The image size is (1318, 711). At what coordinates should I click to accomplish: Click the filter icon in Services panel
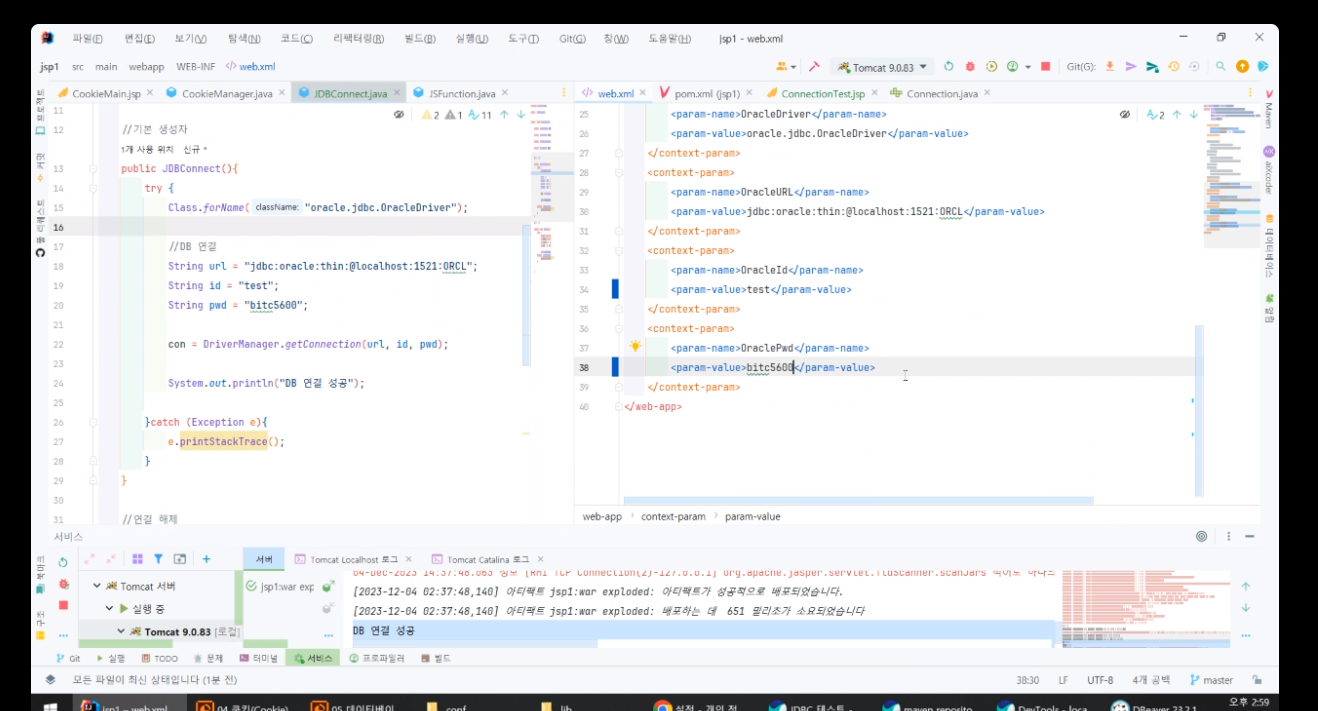pos(158,559)
